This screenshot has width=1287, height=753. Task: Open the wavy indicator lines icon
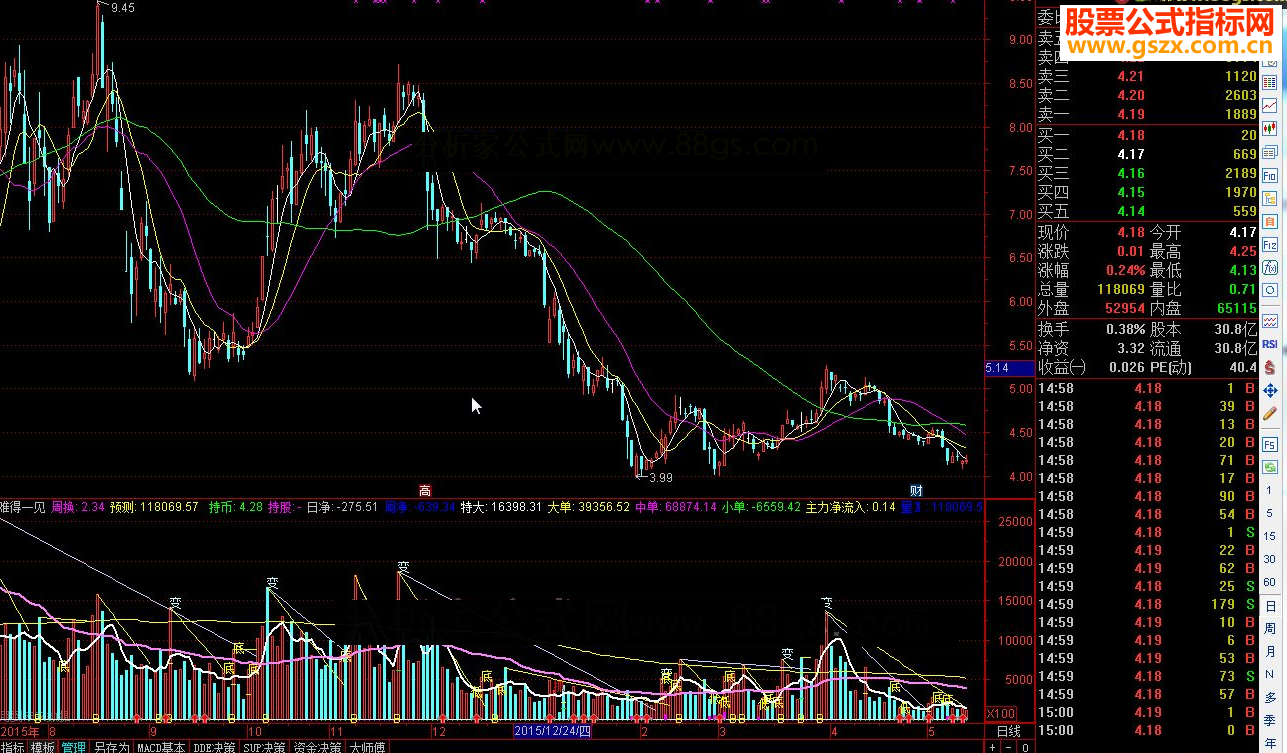1270,320
